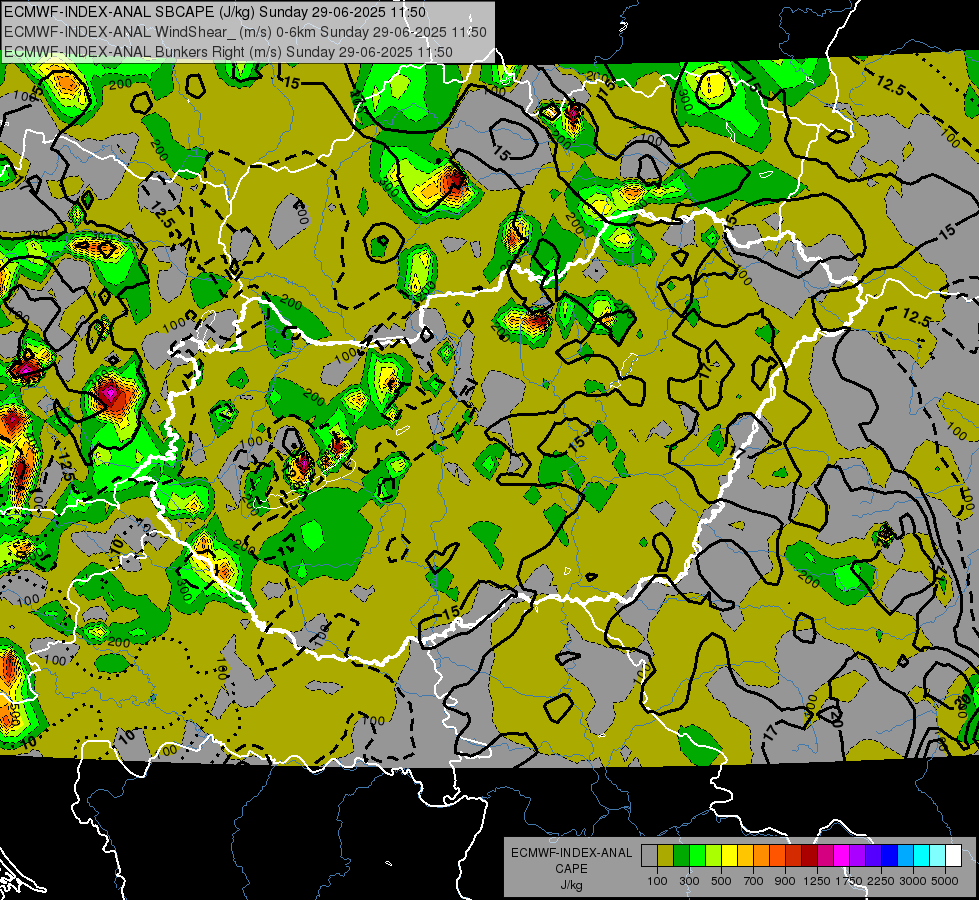Click the grey swatch in the CAPE legend
979x900 pixels.
point(649,856)
